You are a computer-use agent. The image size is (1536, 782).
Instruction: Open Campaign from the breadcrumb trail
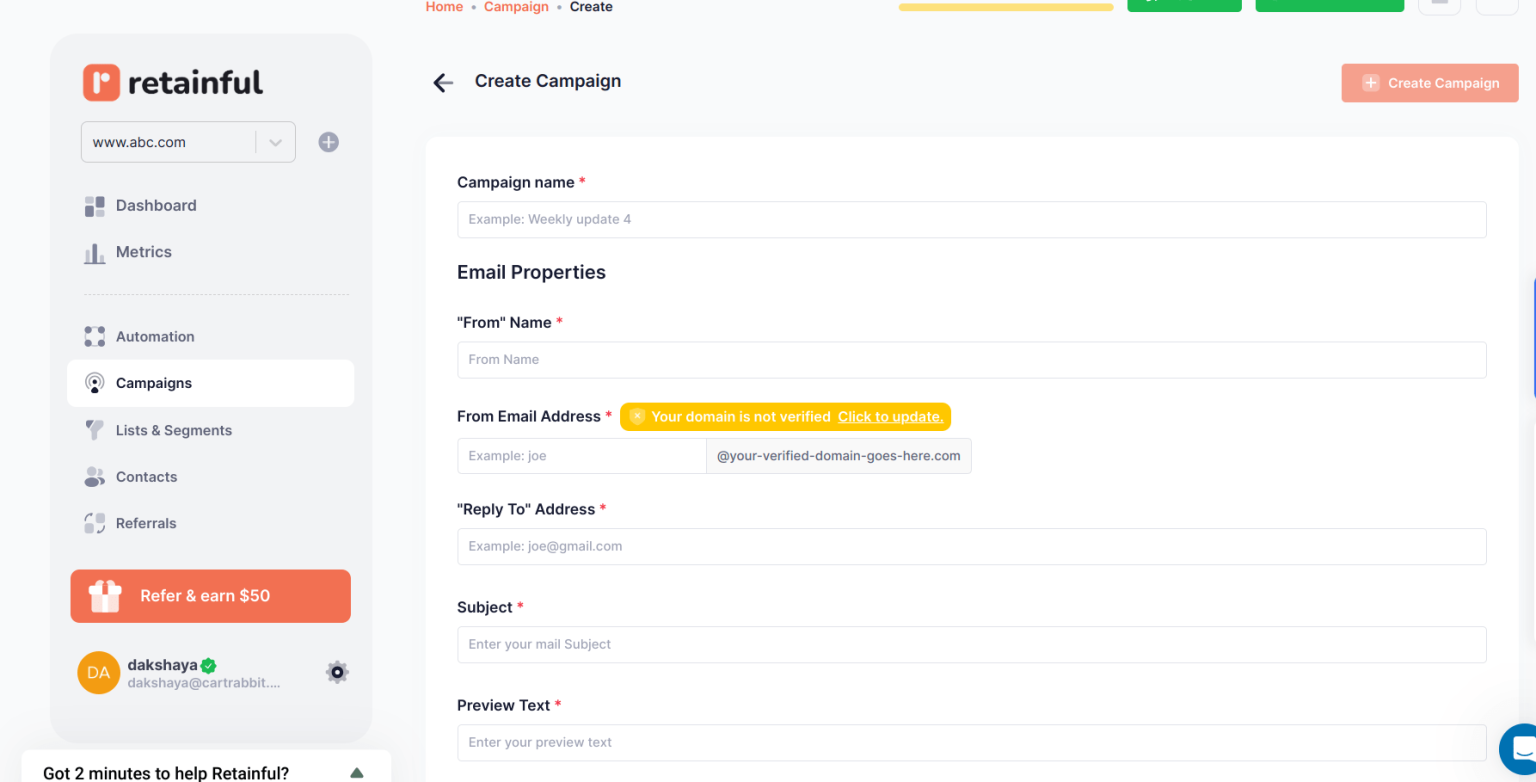tap(516, 7)
